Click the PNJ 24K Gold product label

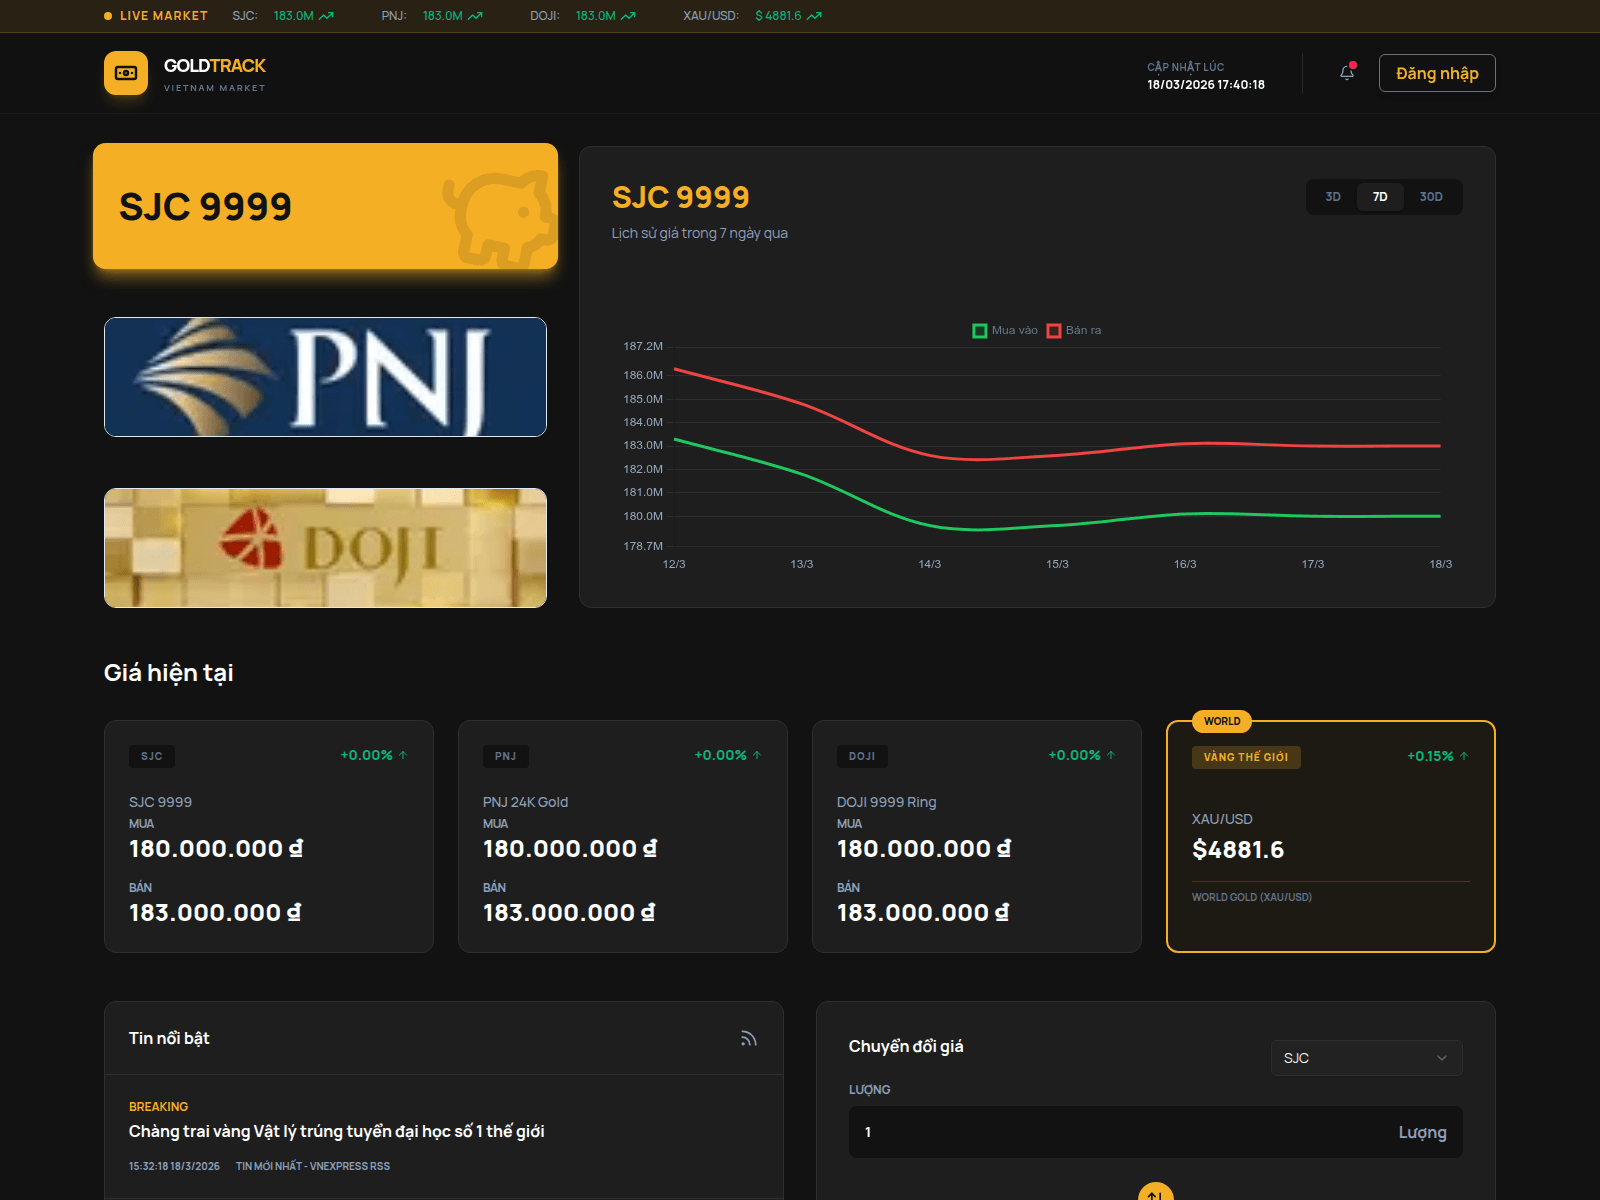pos(525,802)
